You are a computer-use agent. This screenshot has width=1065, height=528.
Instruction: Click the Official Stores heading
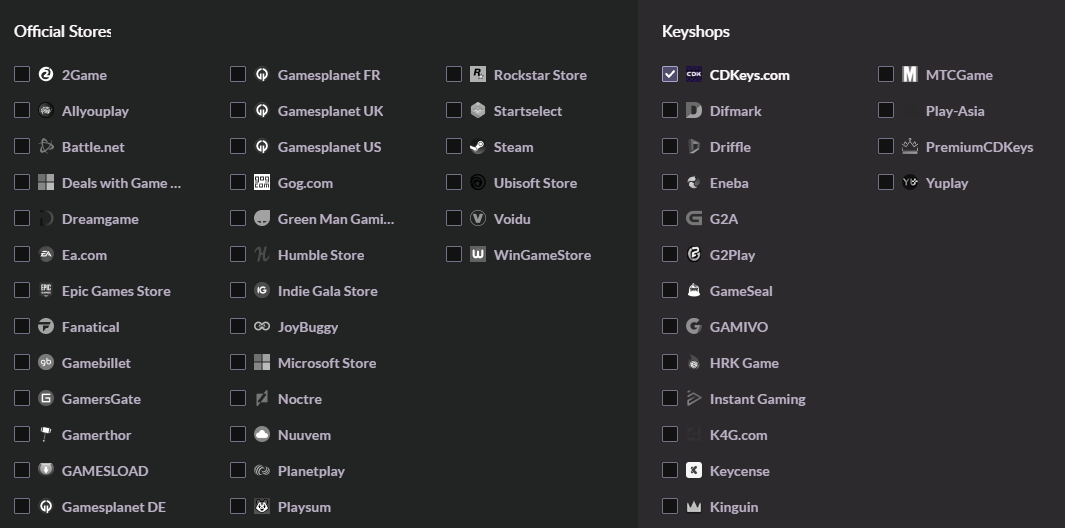[62, 31]
